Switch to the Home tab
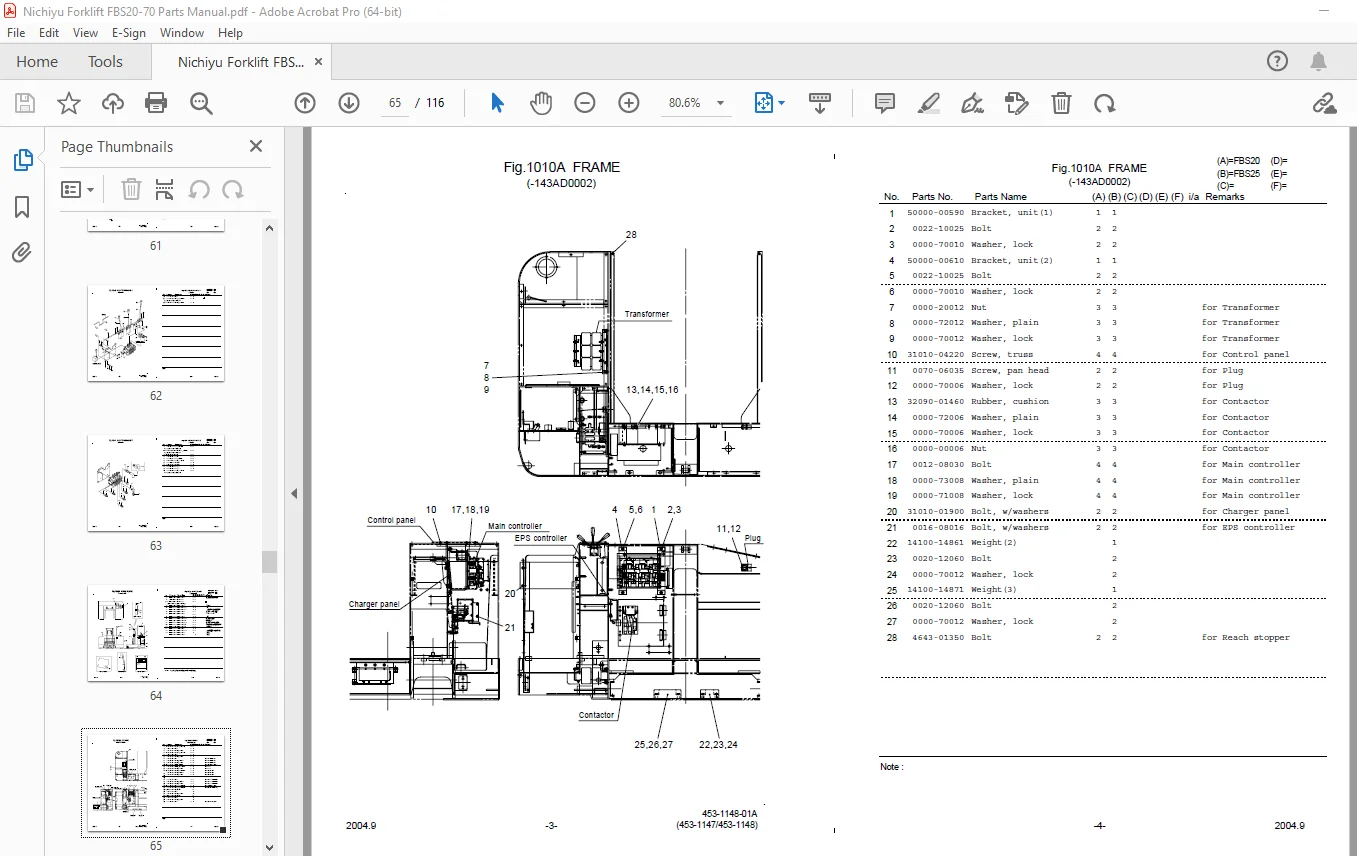 (37, 61)
